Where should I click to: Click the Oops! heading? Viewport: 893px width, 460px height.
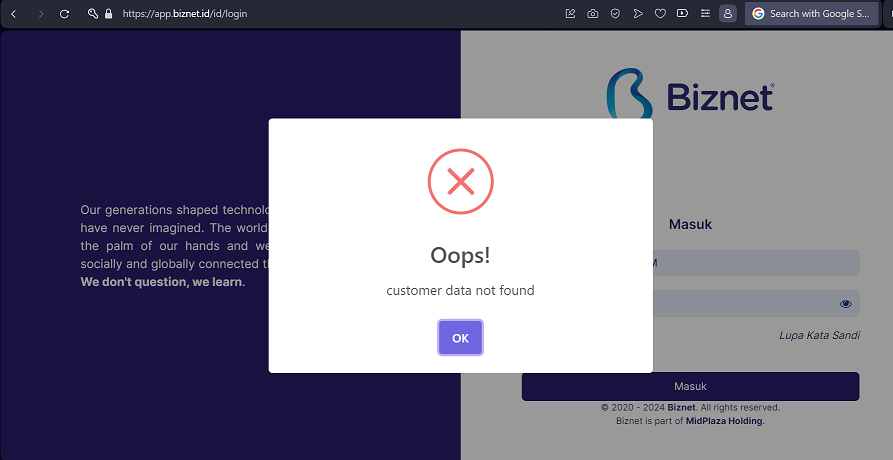coord(460,255)
